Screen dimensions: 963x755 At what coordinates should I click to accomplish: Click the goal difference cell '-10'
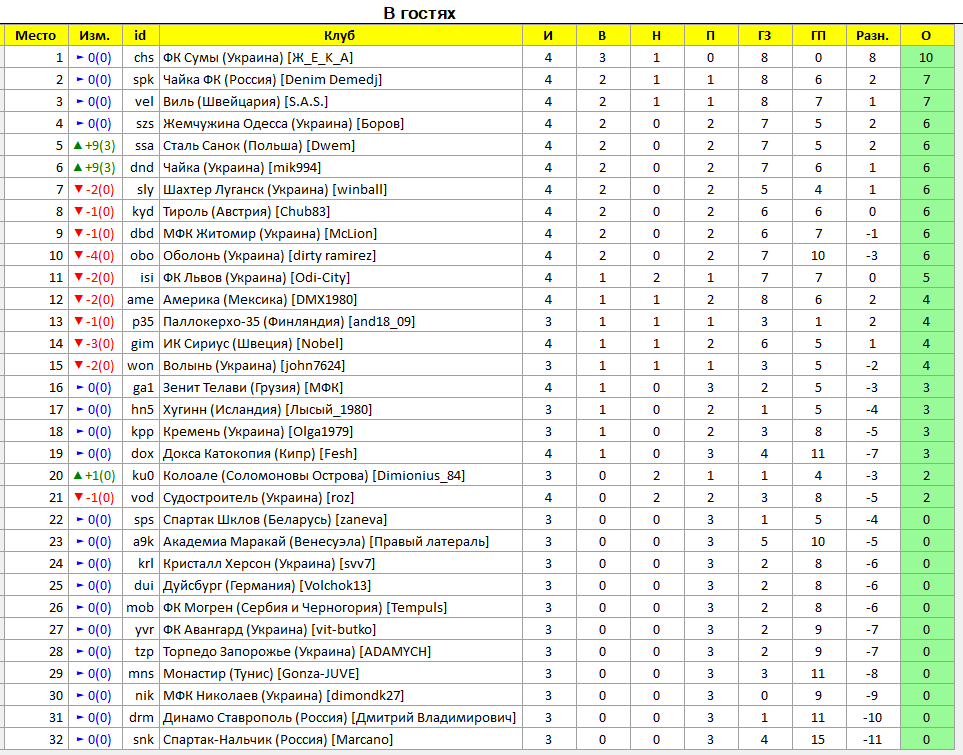[x=873, y=718]
